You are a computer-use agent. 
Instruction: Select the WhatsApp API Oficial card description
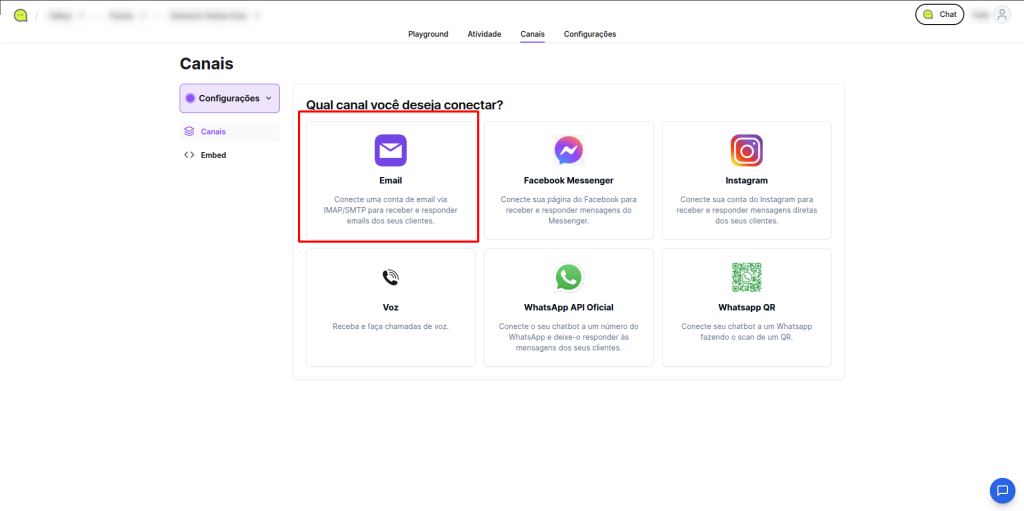coord(569,337)
